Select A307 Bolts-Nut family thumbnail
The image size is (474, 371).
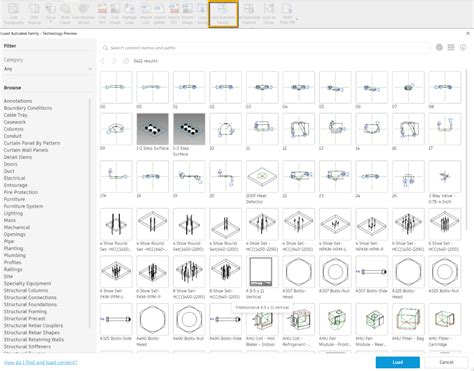click(335, 272)
